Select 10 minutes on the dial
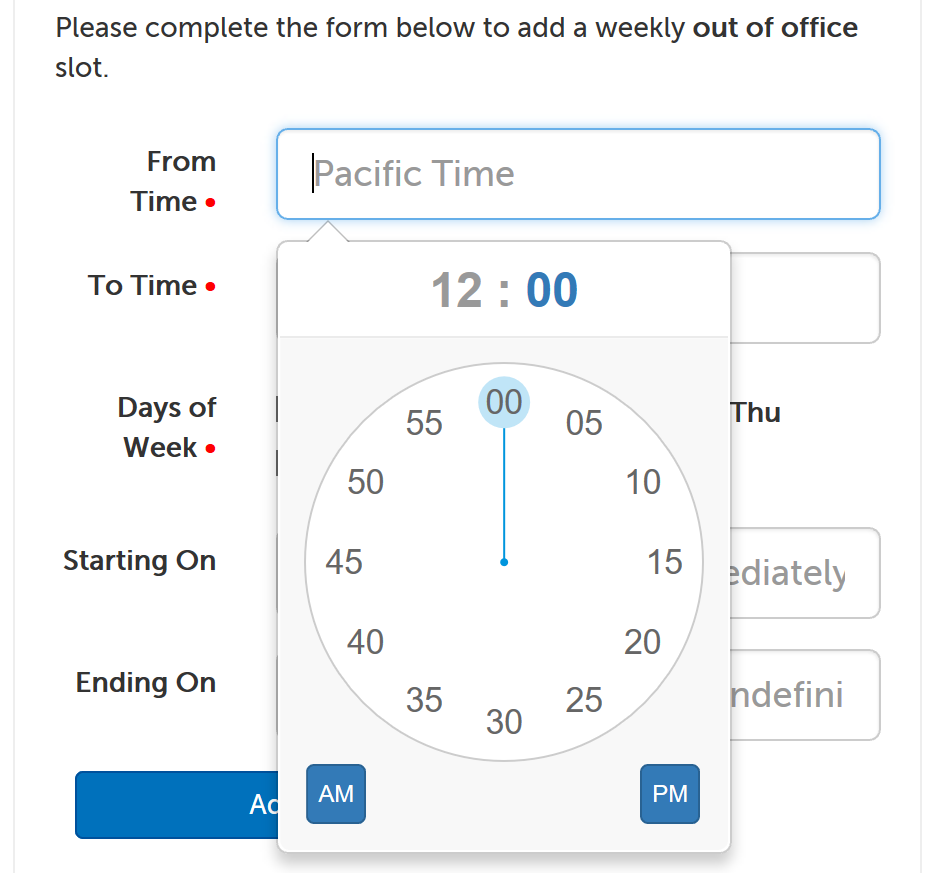The image size is (938, 873). point(644,482)
